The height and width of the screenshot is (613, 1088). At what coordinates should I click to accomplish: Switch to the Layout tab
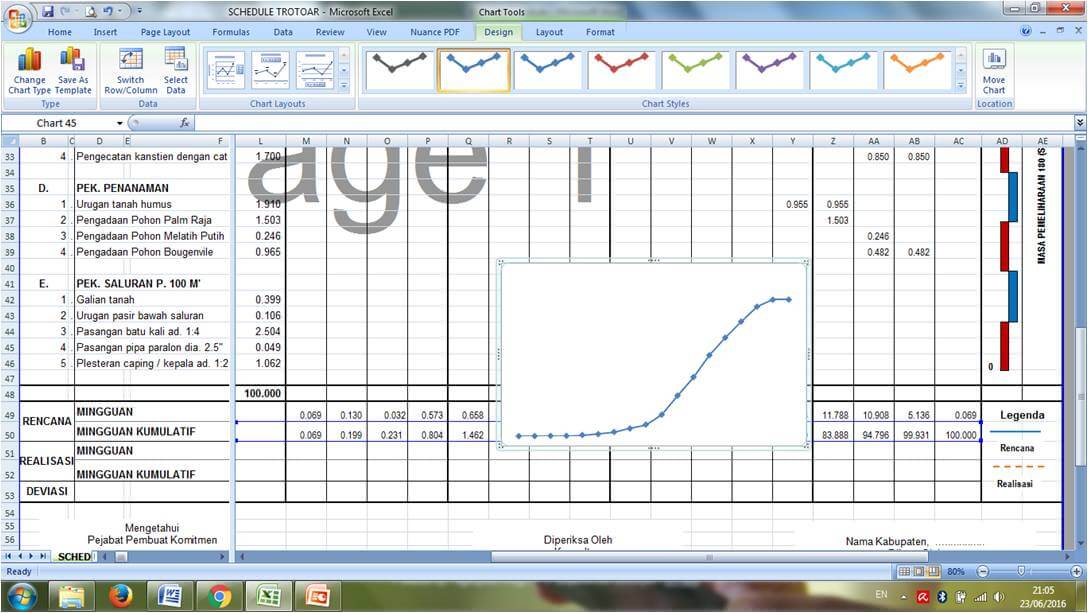click(x=551, y=31)
